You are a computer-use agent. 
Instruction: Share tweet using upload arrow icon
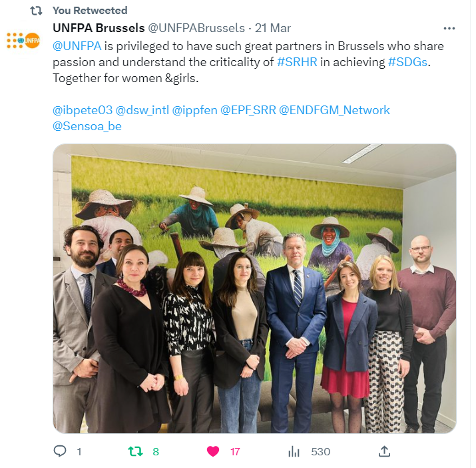[384, 451]
